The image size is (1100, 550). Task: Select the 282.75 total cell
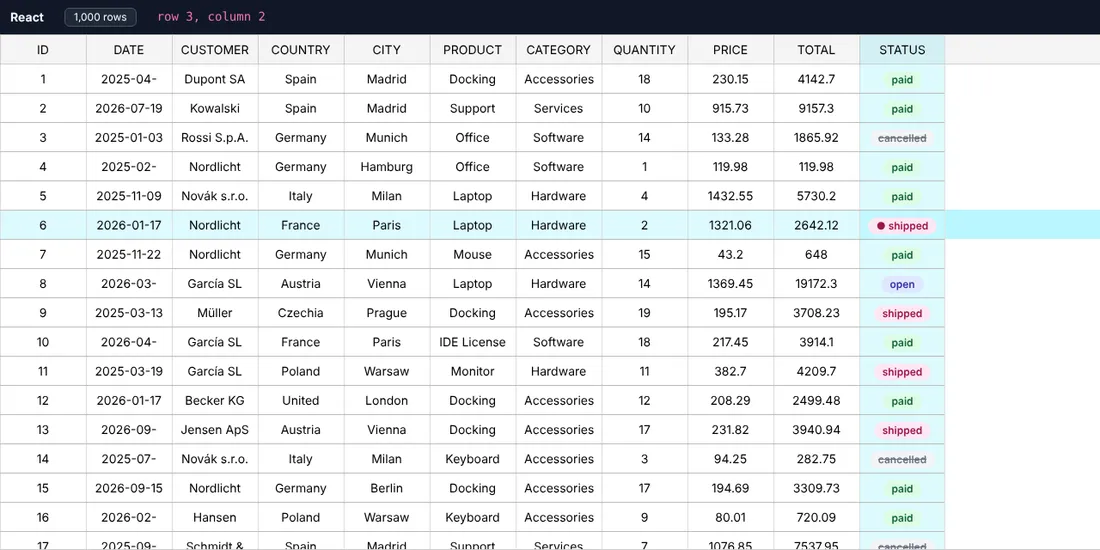coord(817,460)
